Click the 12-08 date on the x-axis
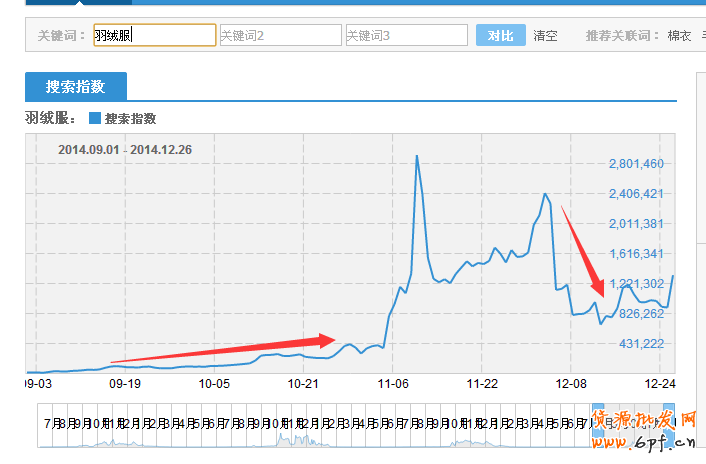This screenshot has height=464, width=706. pyautogui.click(x=571, y=383)
